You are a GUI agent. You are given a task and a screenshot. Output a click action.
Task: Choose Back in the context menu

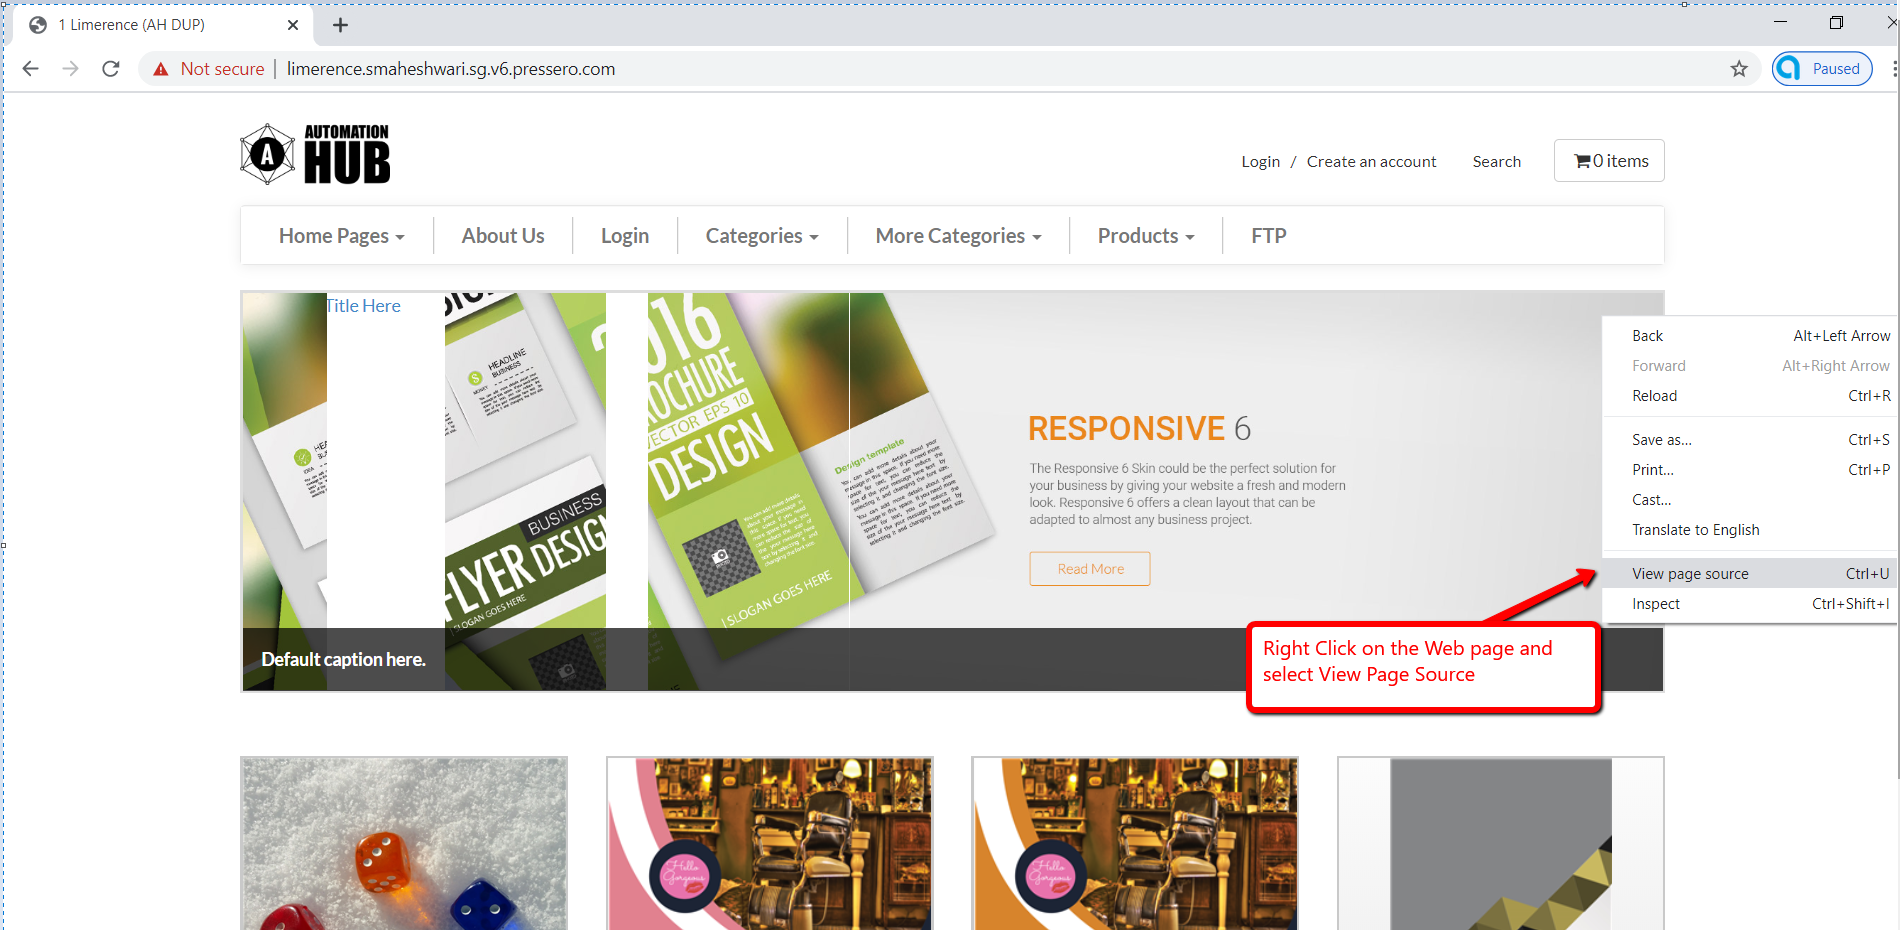pyautogui.click(x=1750, y=336)
